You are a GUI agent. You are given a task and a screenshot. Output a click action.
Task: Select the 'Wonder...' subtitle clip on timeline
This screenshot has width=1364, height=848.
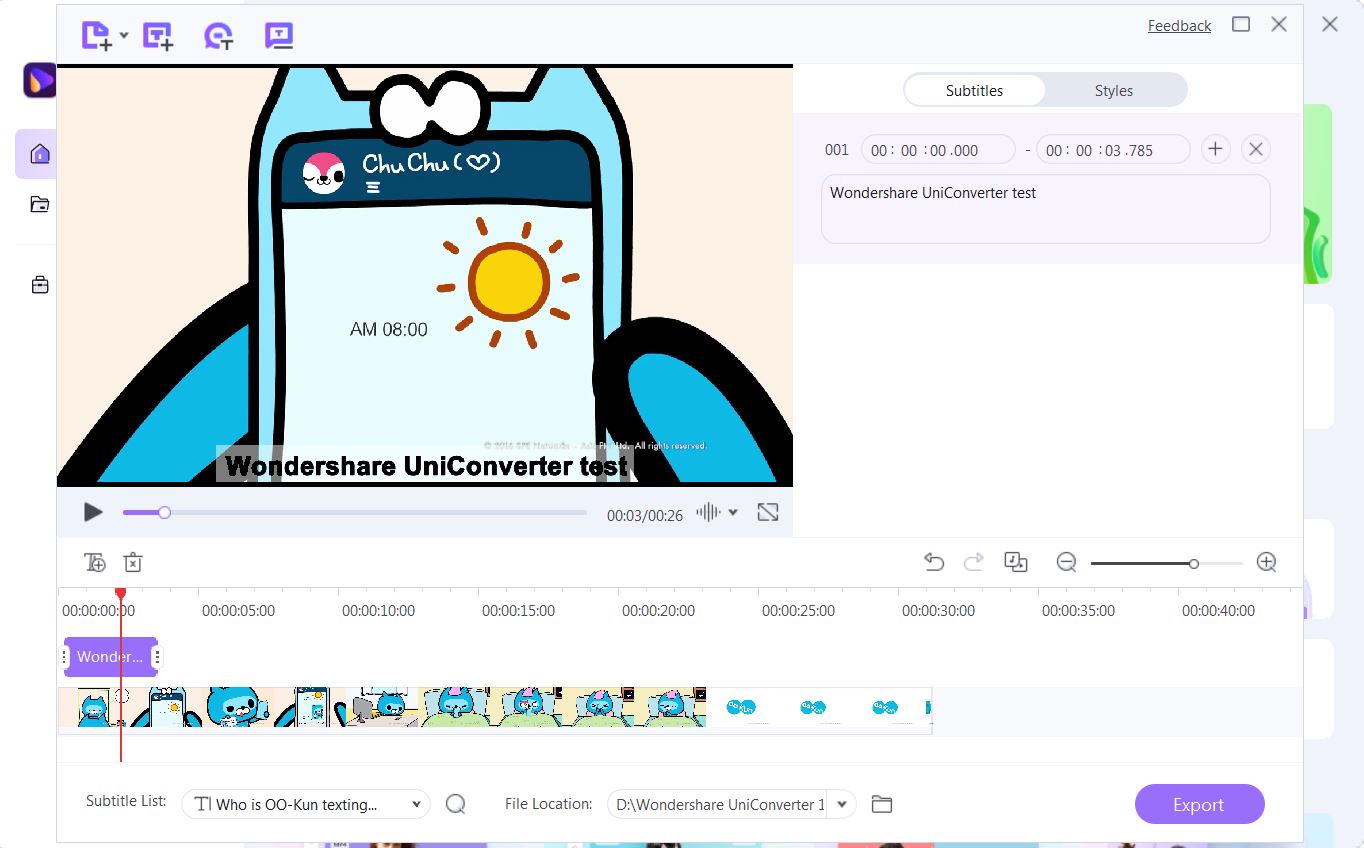(x=110, y=657)
